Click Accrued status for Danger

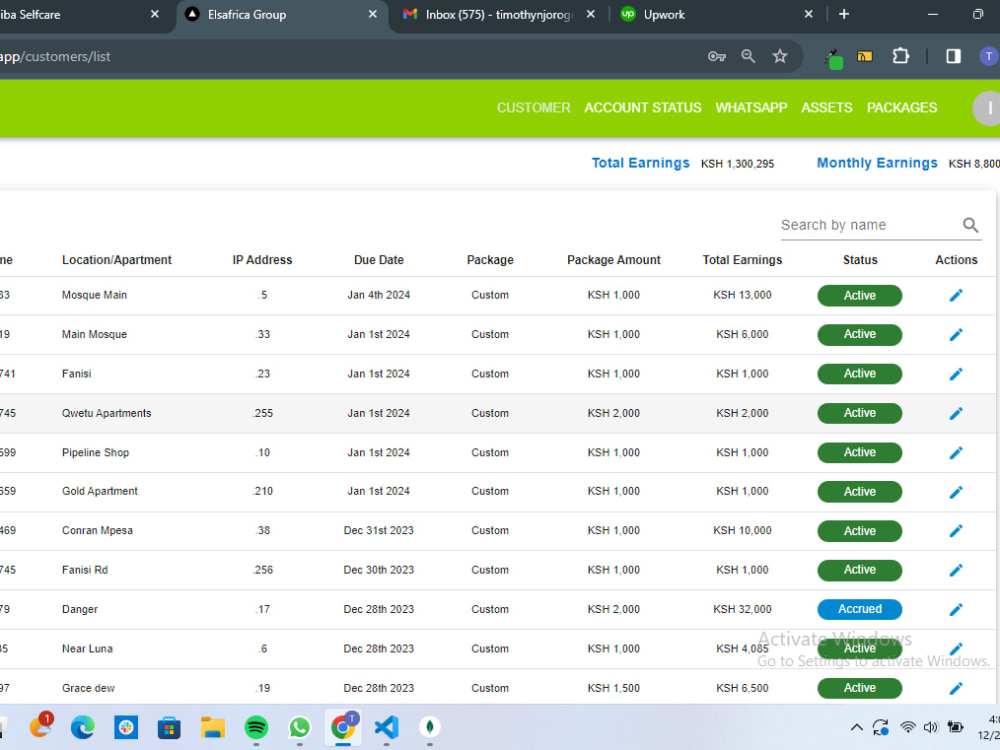point(860,609)
